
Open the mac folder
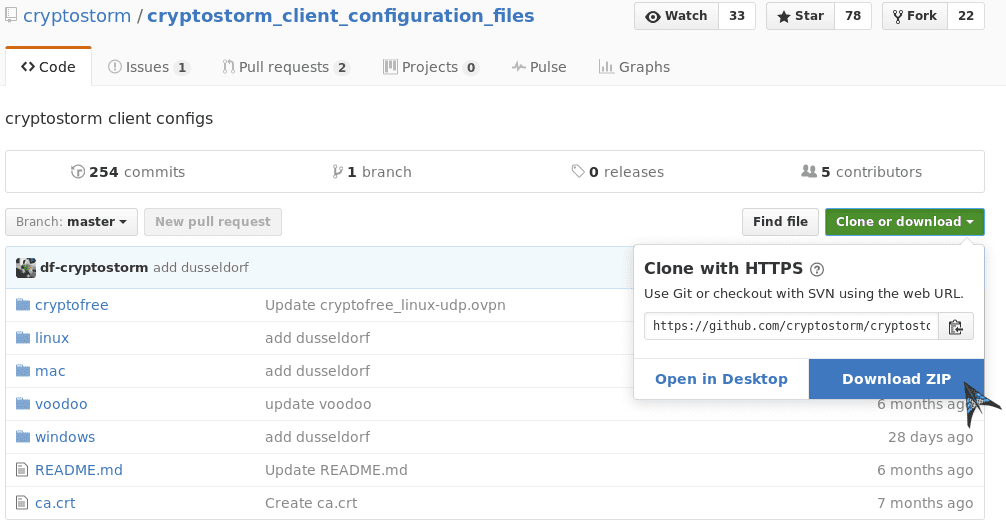(50, 371)
